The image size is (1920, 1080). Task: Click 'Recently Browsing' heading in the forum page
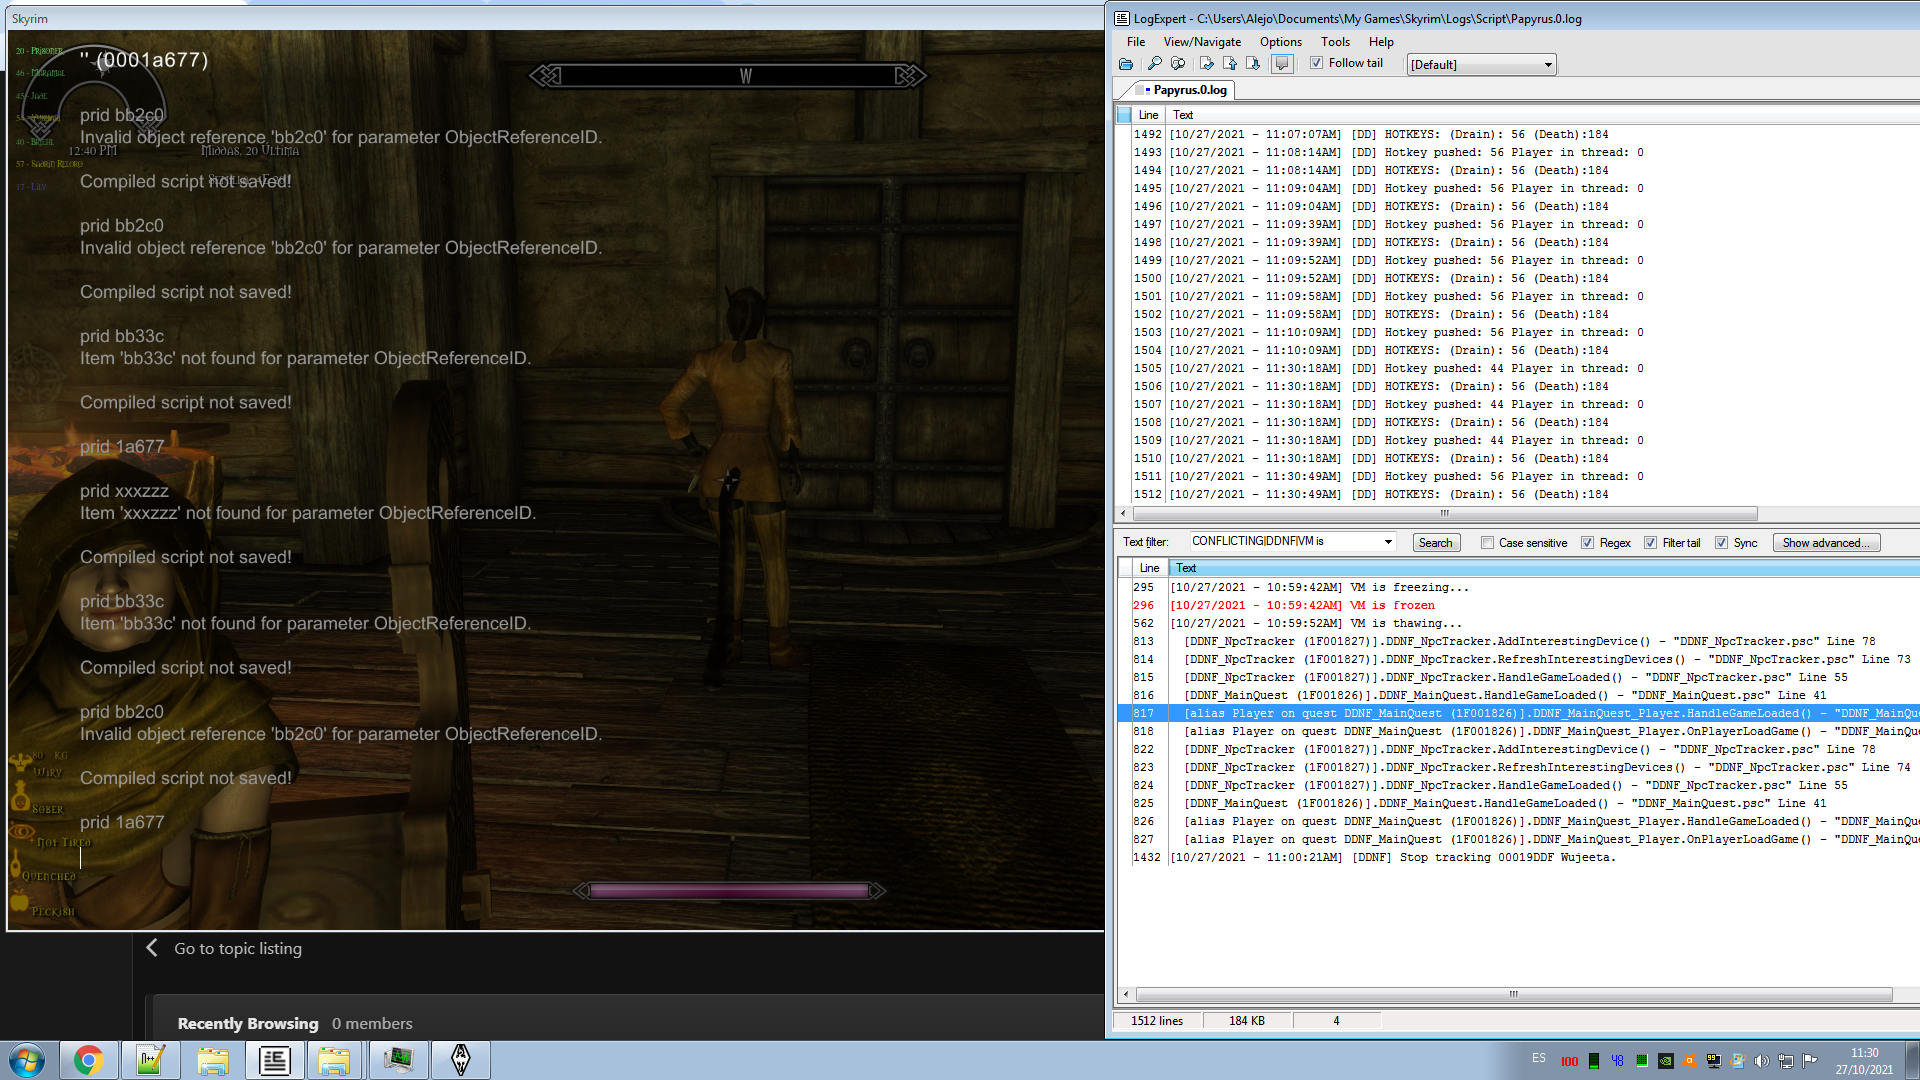coord(248,1023)
